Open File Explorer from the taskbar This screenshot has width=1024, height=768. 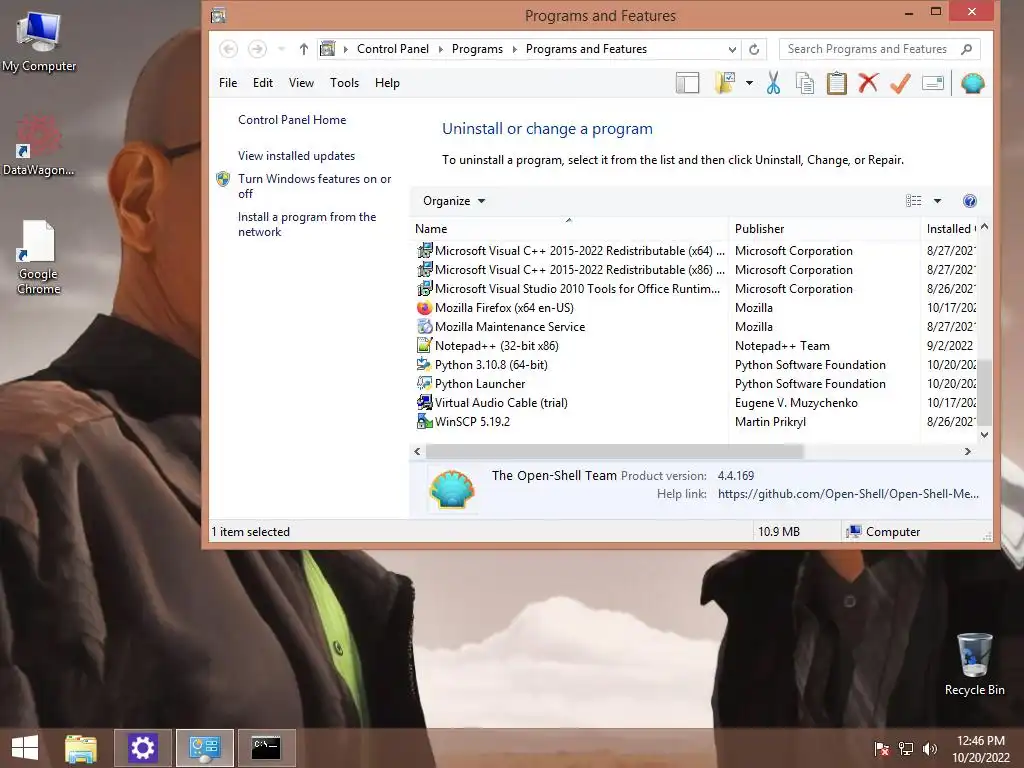point(81,748)
